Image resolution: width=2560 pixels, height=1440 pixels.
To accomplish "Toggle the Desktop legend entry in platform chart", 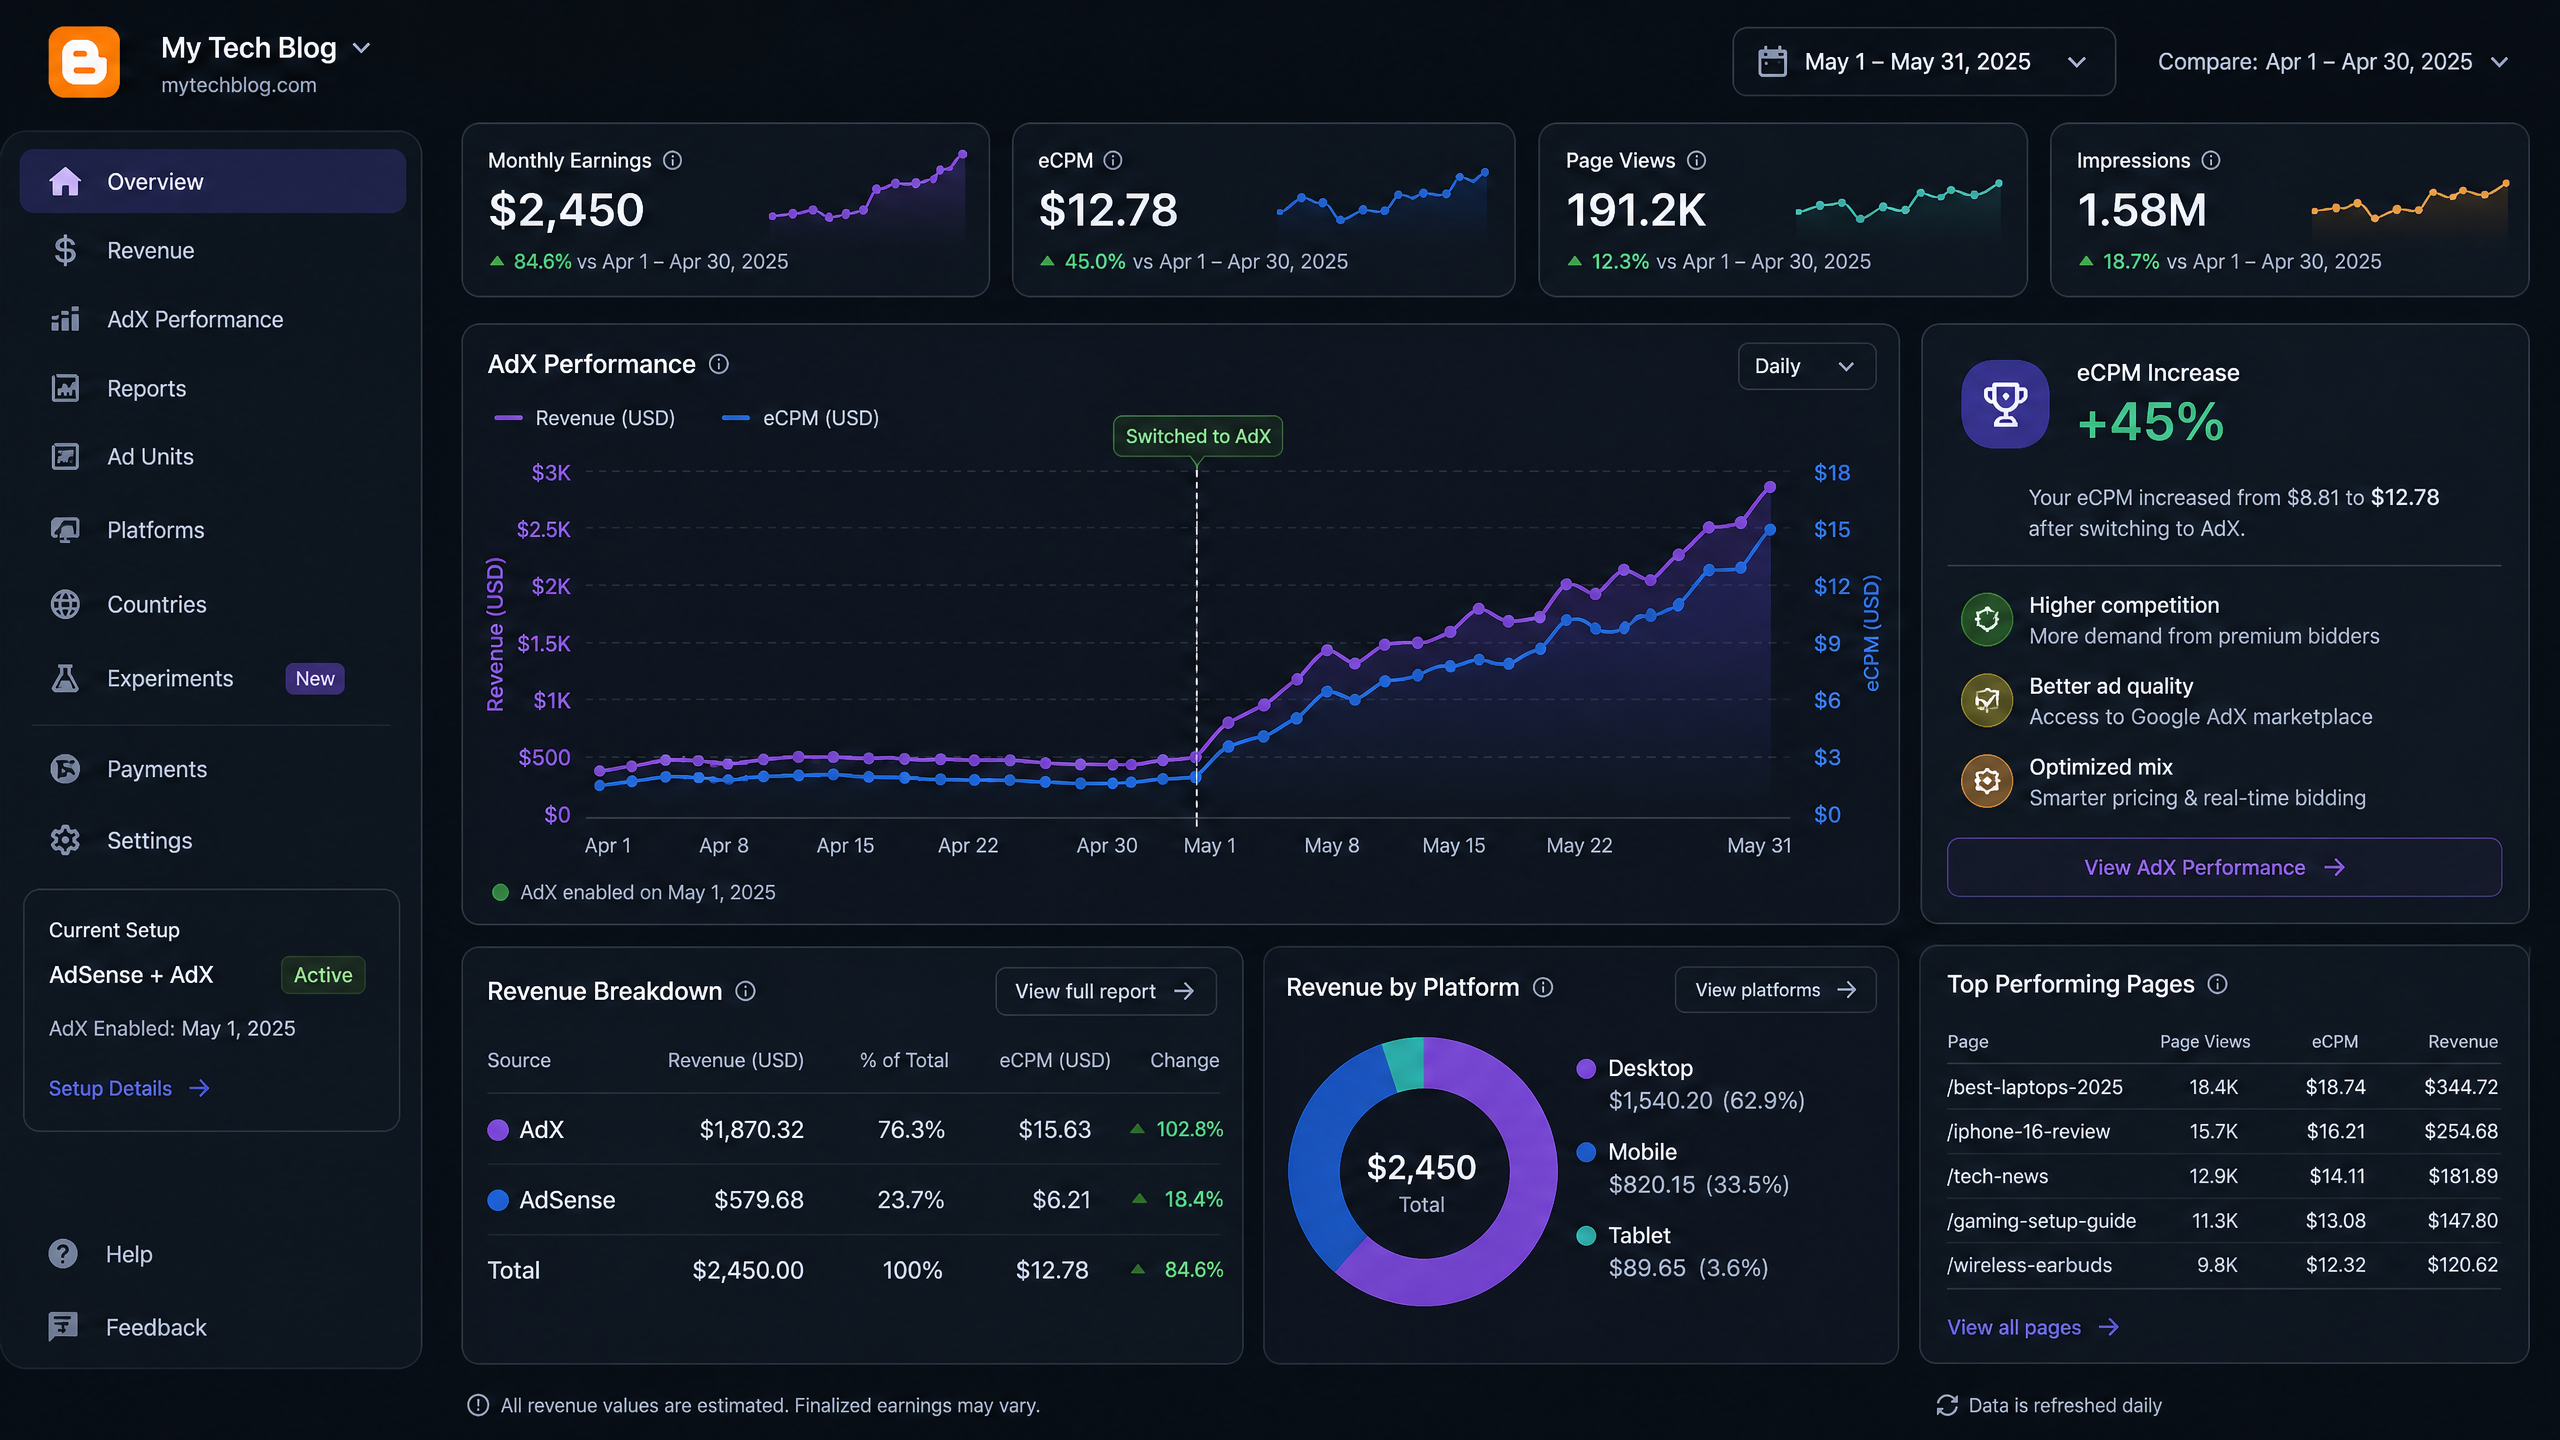I will [1690, 1084].
